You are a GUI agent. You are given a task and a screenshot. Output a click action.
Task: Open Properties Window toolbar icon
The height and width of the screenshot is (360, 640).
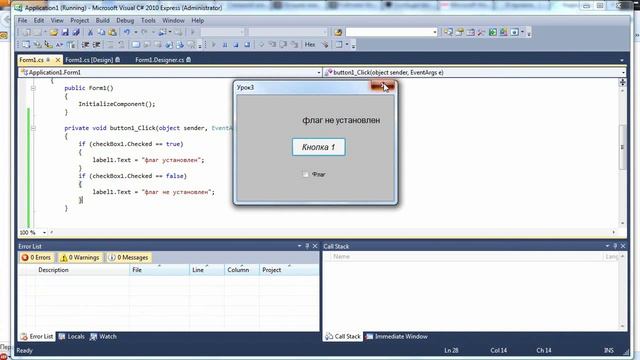(460, 32)
